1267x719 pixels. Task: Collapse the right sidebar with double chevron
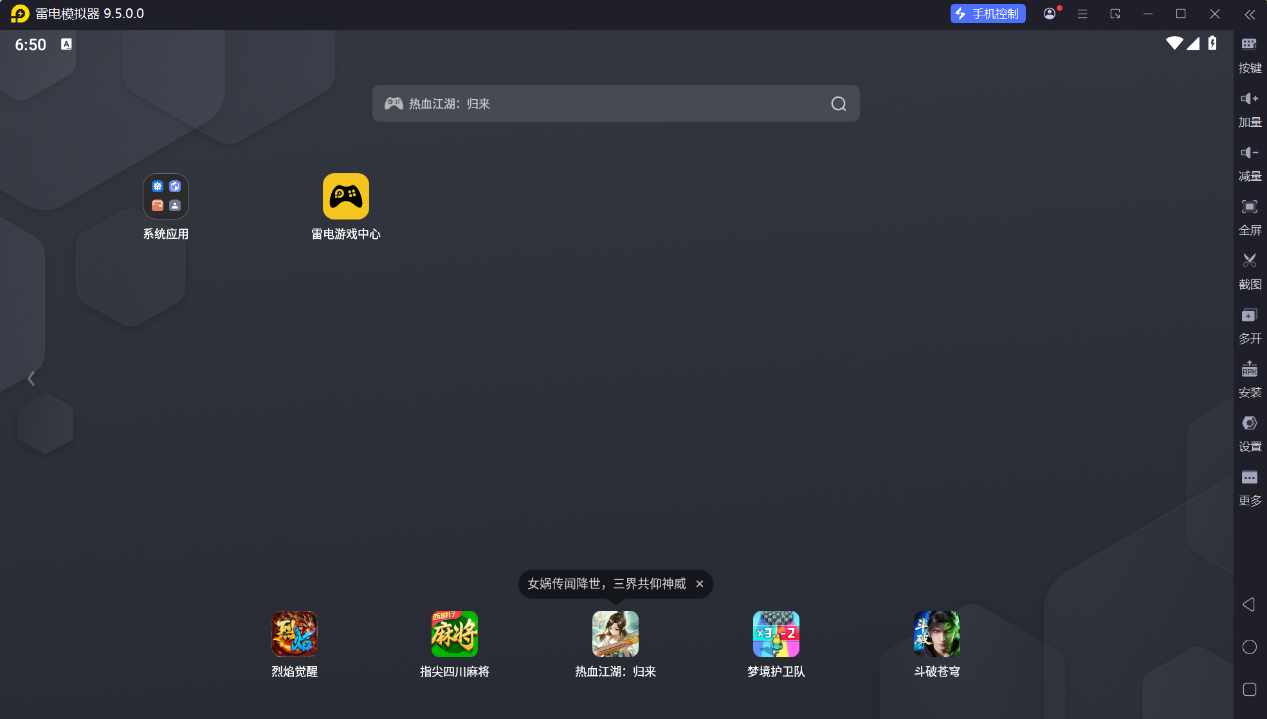1249,14
